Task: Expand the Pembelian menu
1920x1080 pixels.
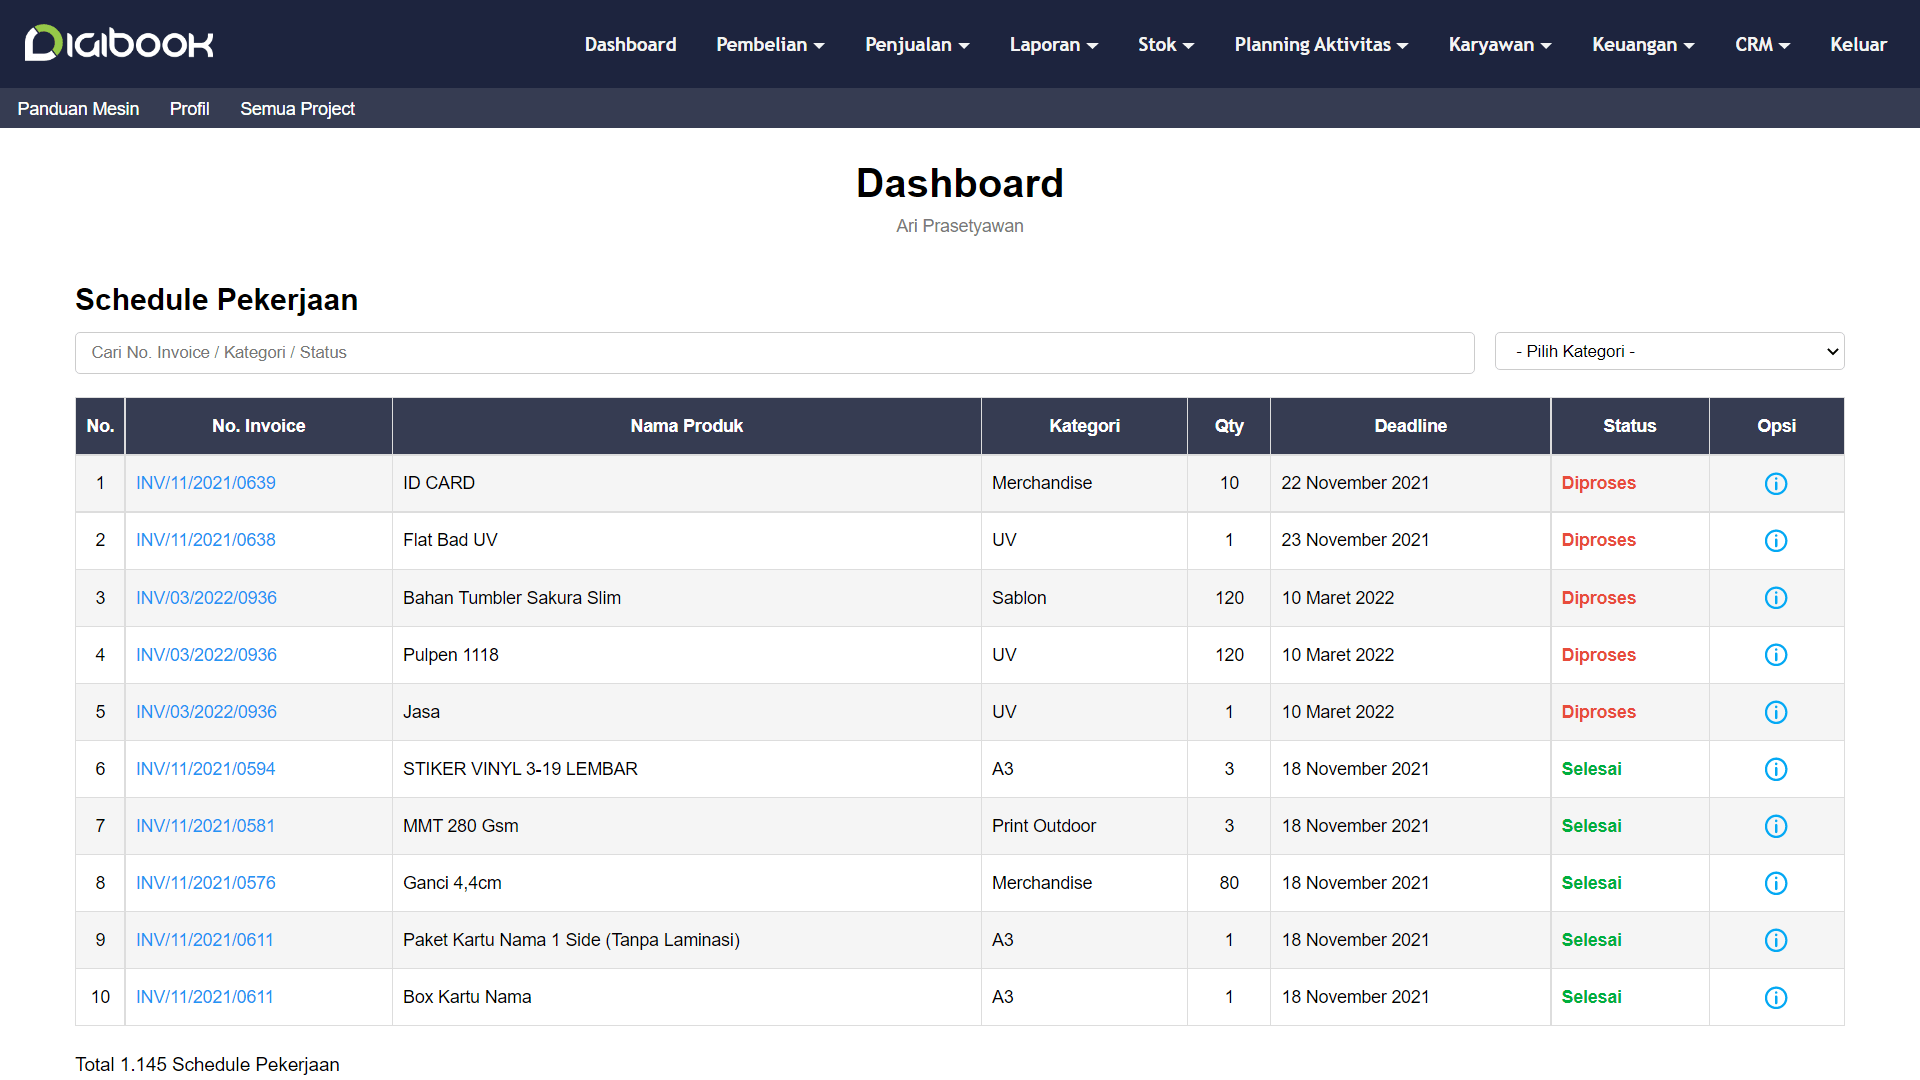Action: pos(770,44)
